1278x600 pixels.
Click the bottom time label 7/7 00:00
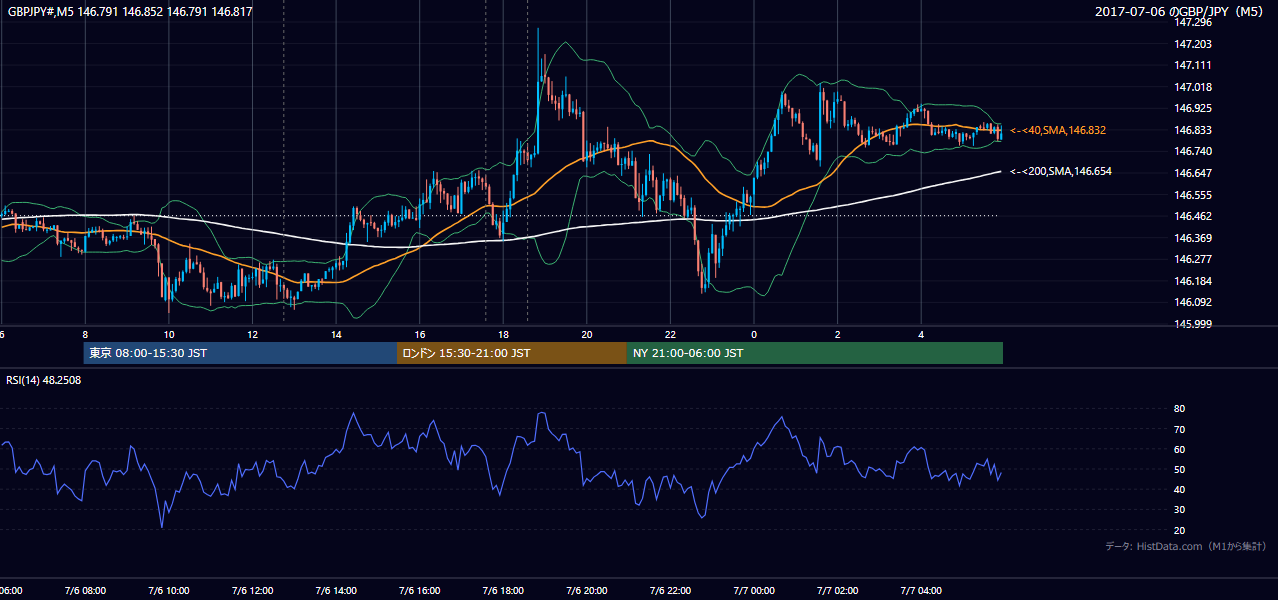click(754, 591)
